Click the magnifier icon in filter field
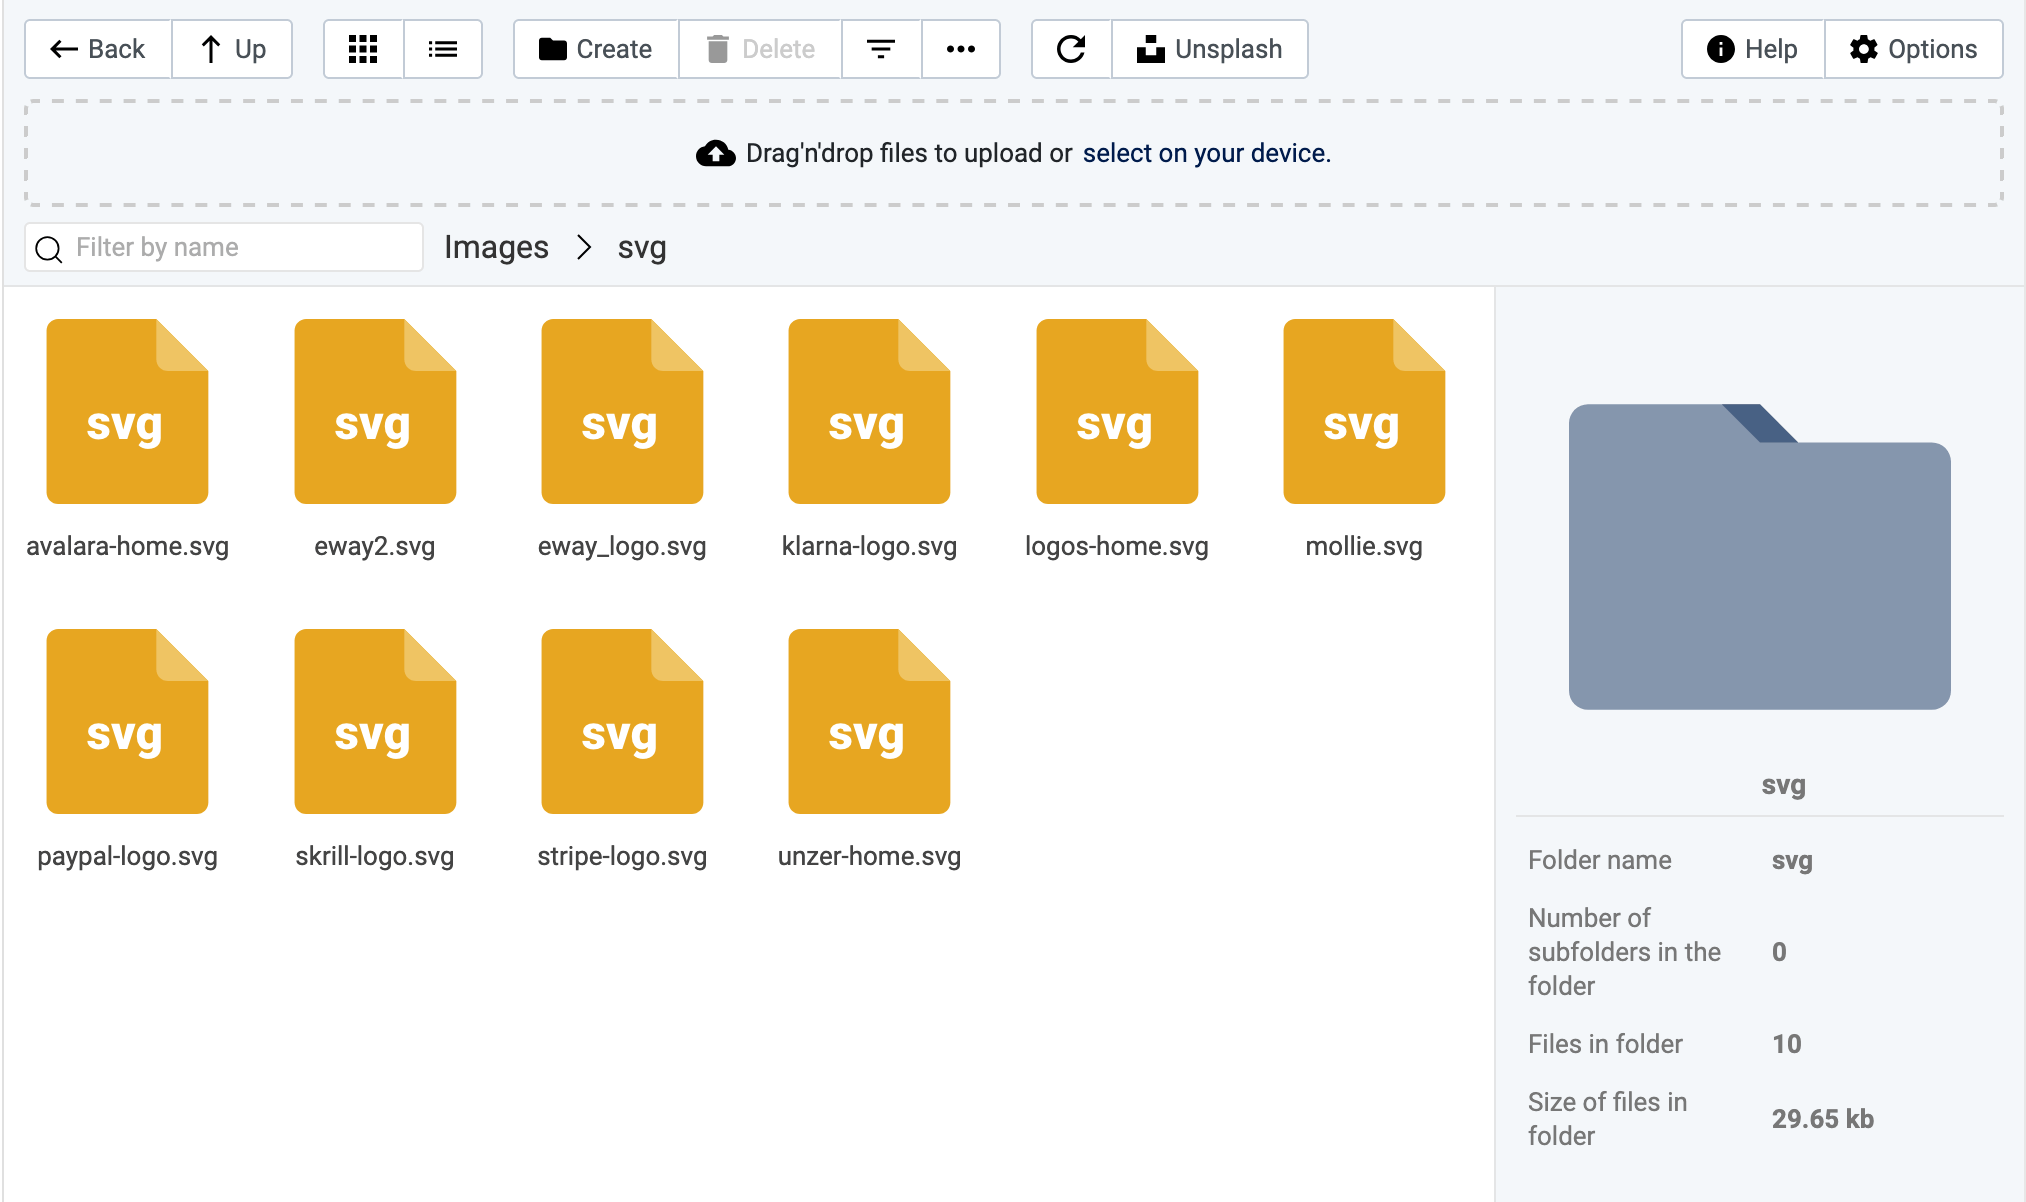2026x1202 pixels. pos(48,247)
